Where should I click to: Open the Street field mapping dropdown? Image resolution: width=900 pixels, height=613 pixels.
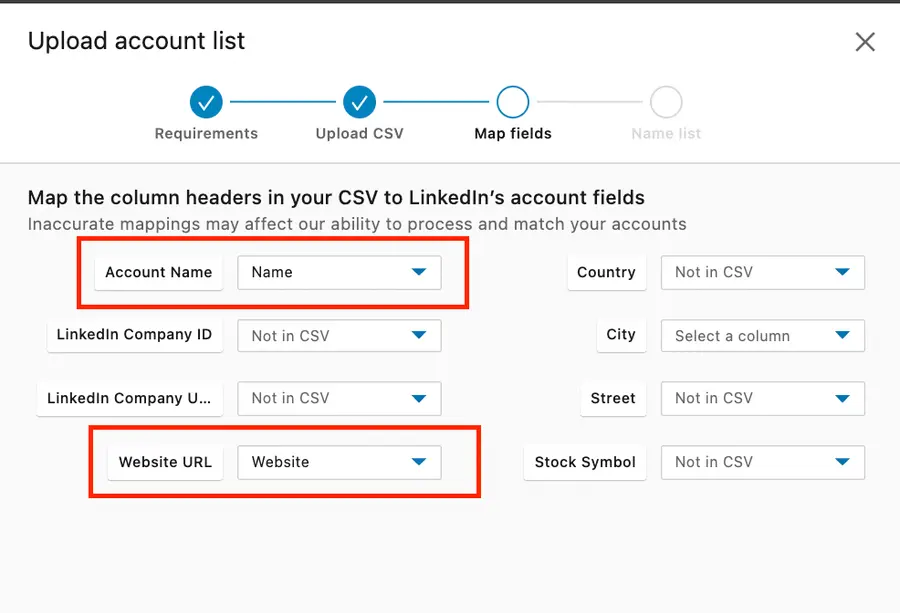click(x=762, y=398)
